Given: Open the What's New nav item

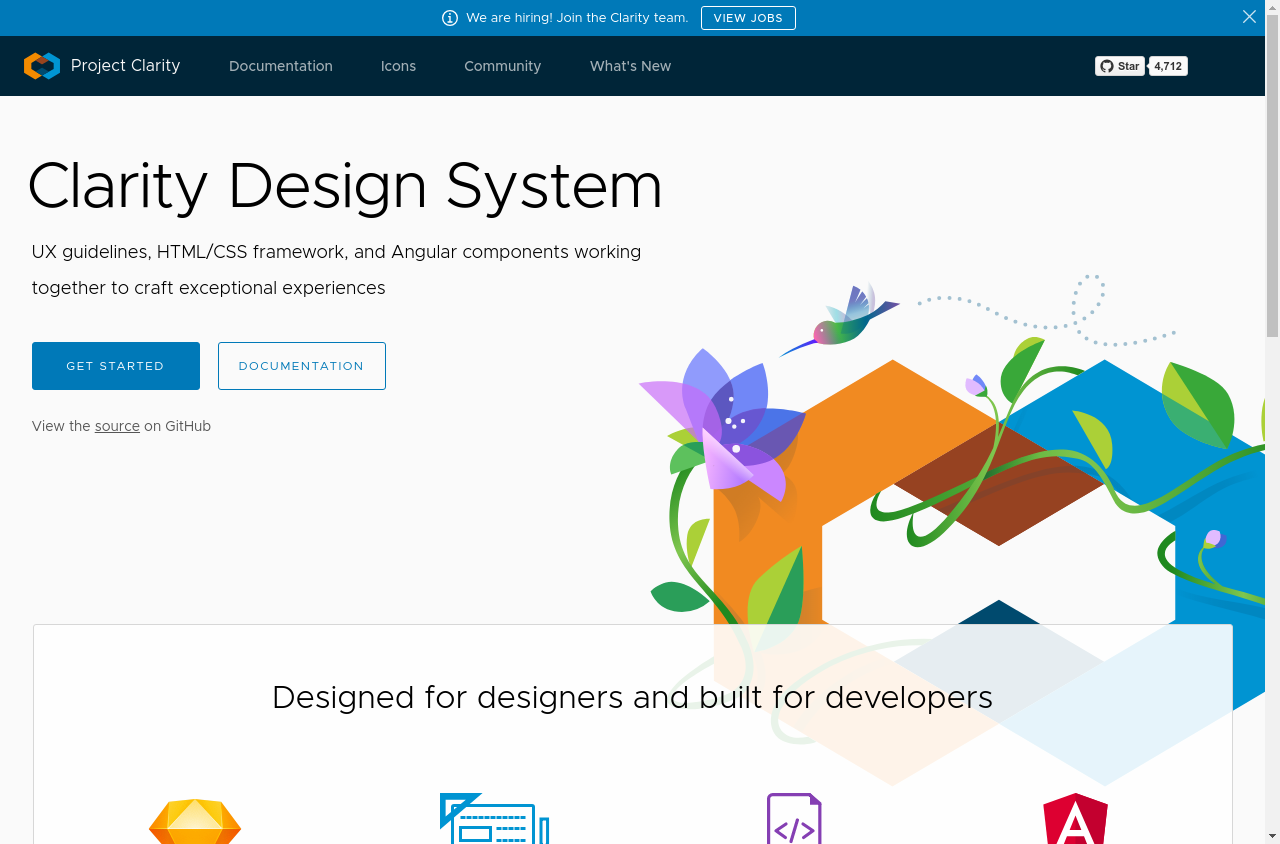Looking at the screenshot, I should tap(630, 66).
